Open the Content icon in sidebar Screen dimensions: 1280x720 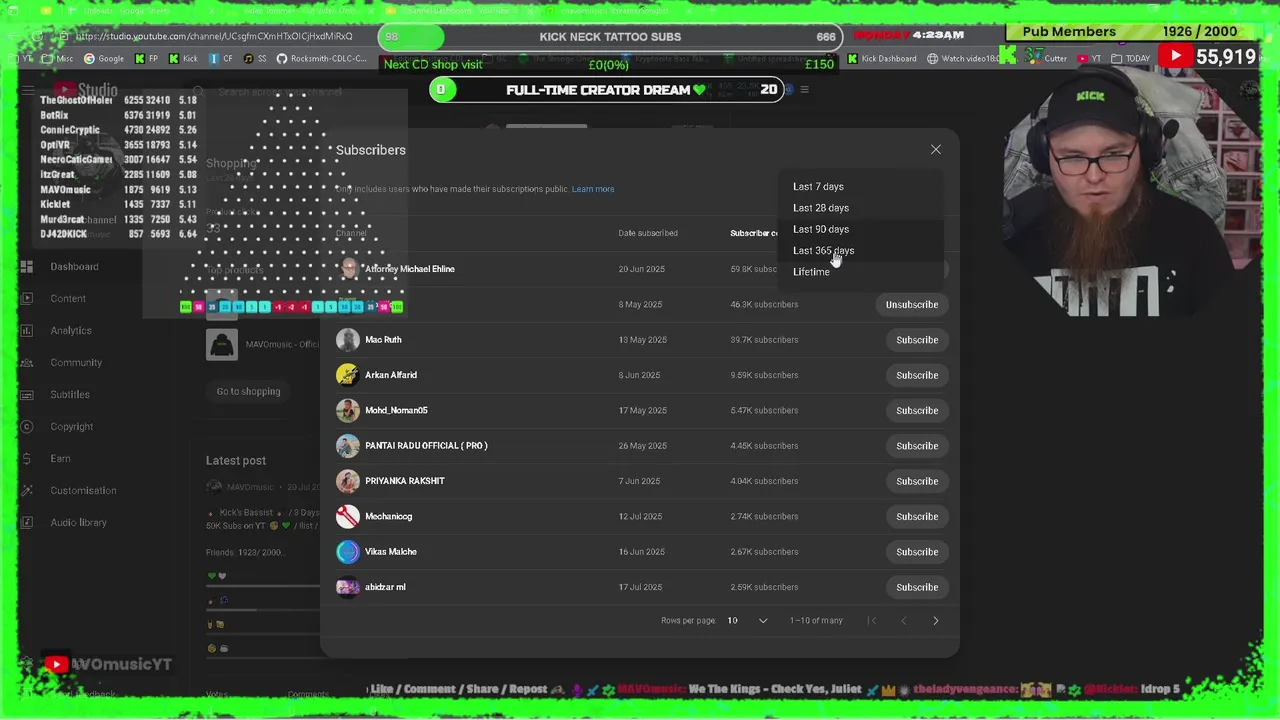point(26,299)
